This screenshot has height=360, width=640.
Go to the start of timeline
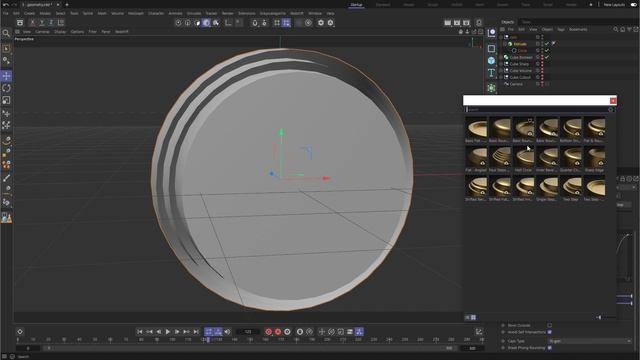(x=140, y=332)
